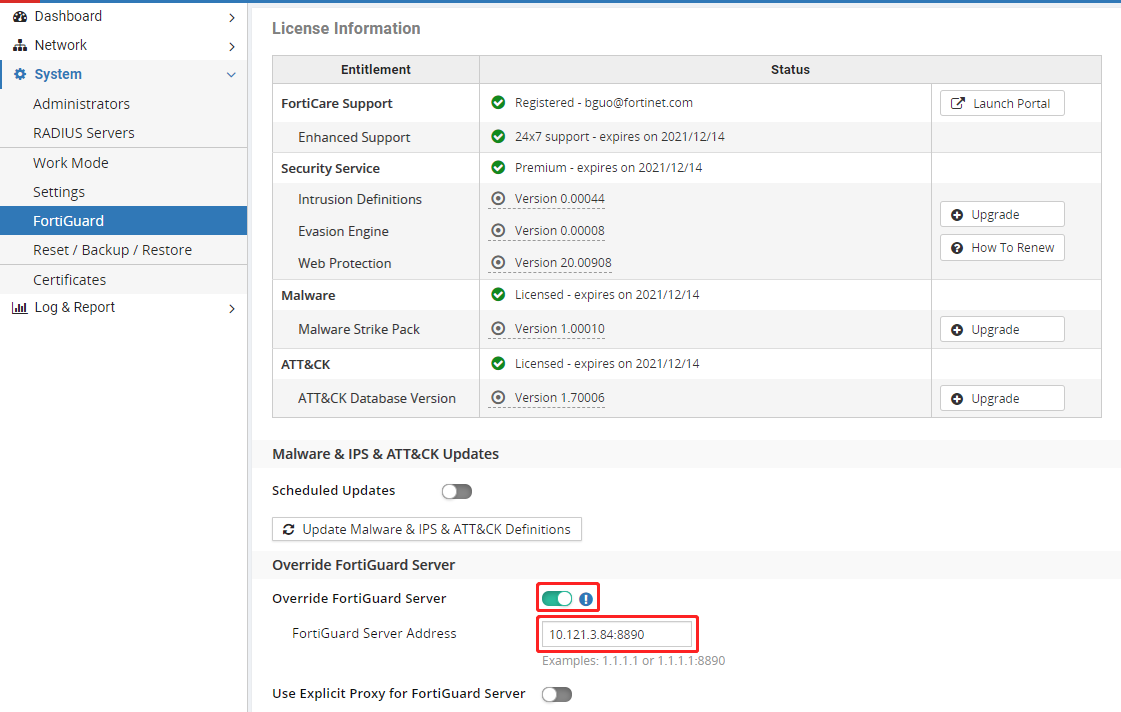Viewport: 1121px width, 712px height.
Task: Click Upgrade for Malware Strike Pack
Action: (1002, 330)
